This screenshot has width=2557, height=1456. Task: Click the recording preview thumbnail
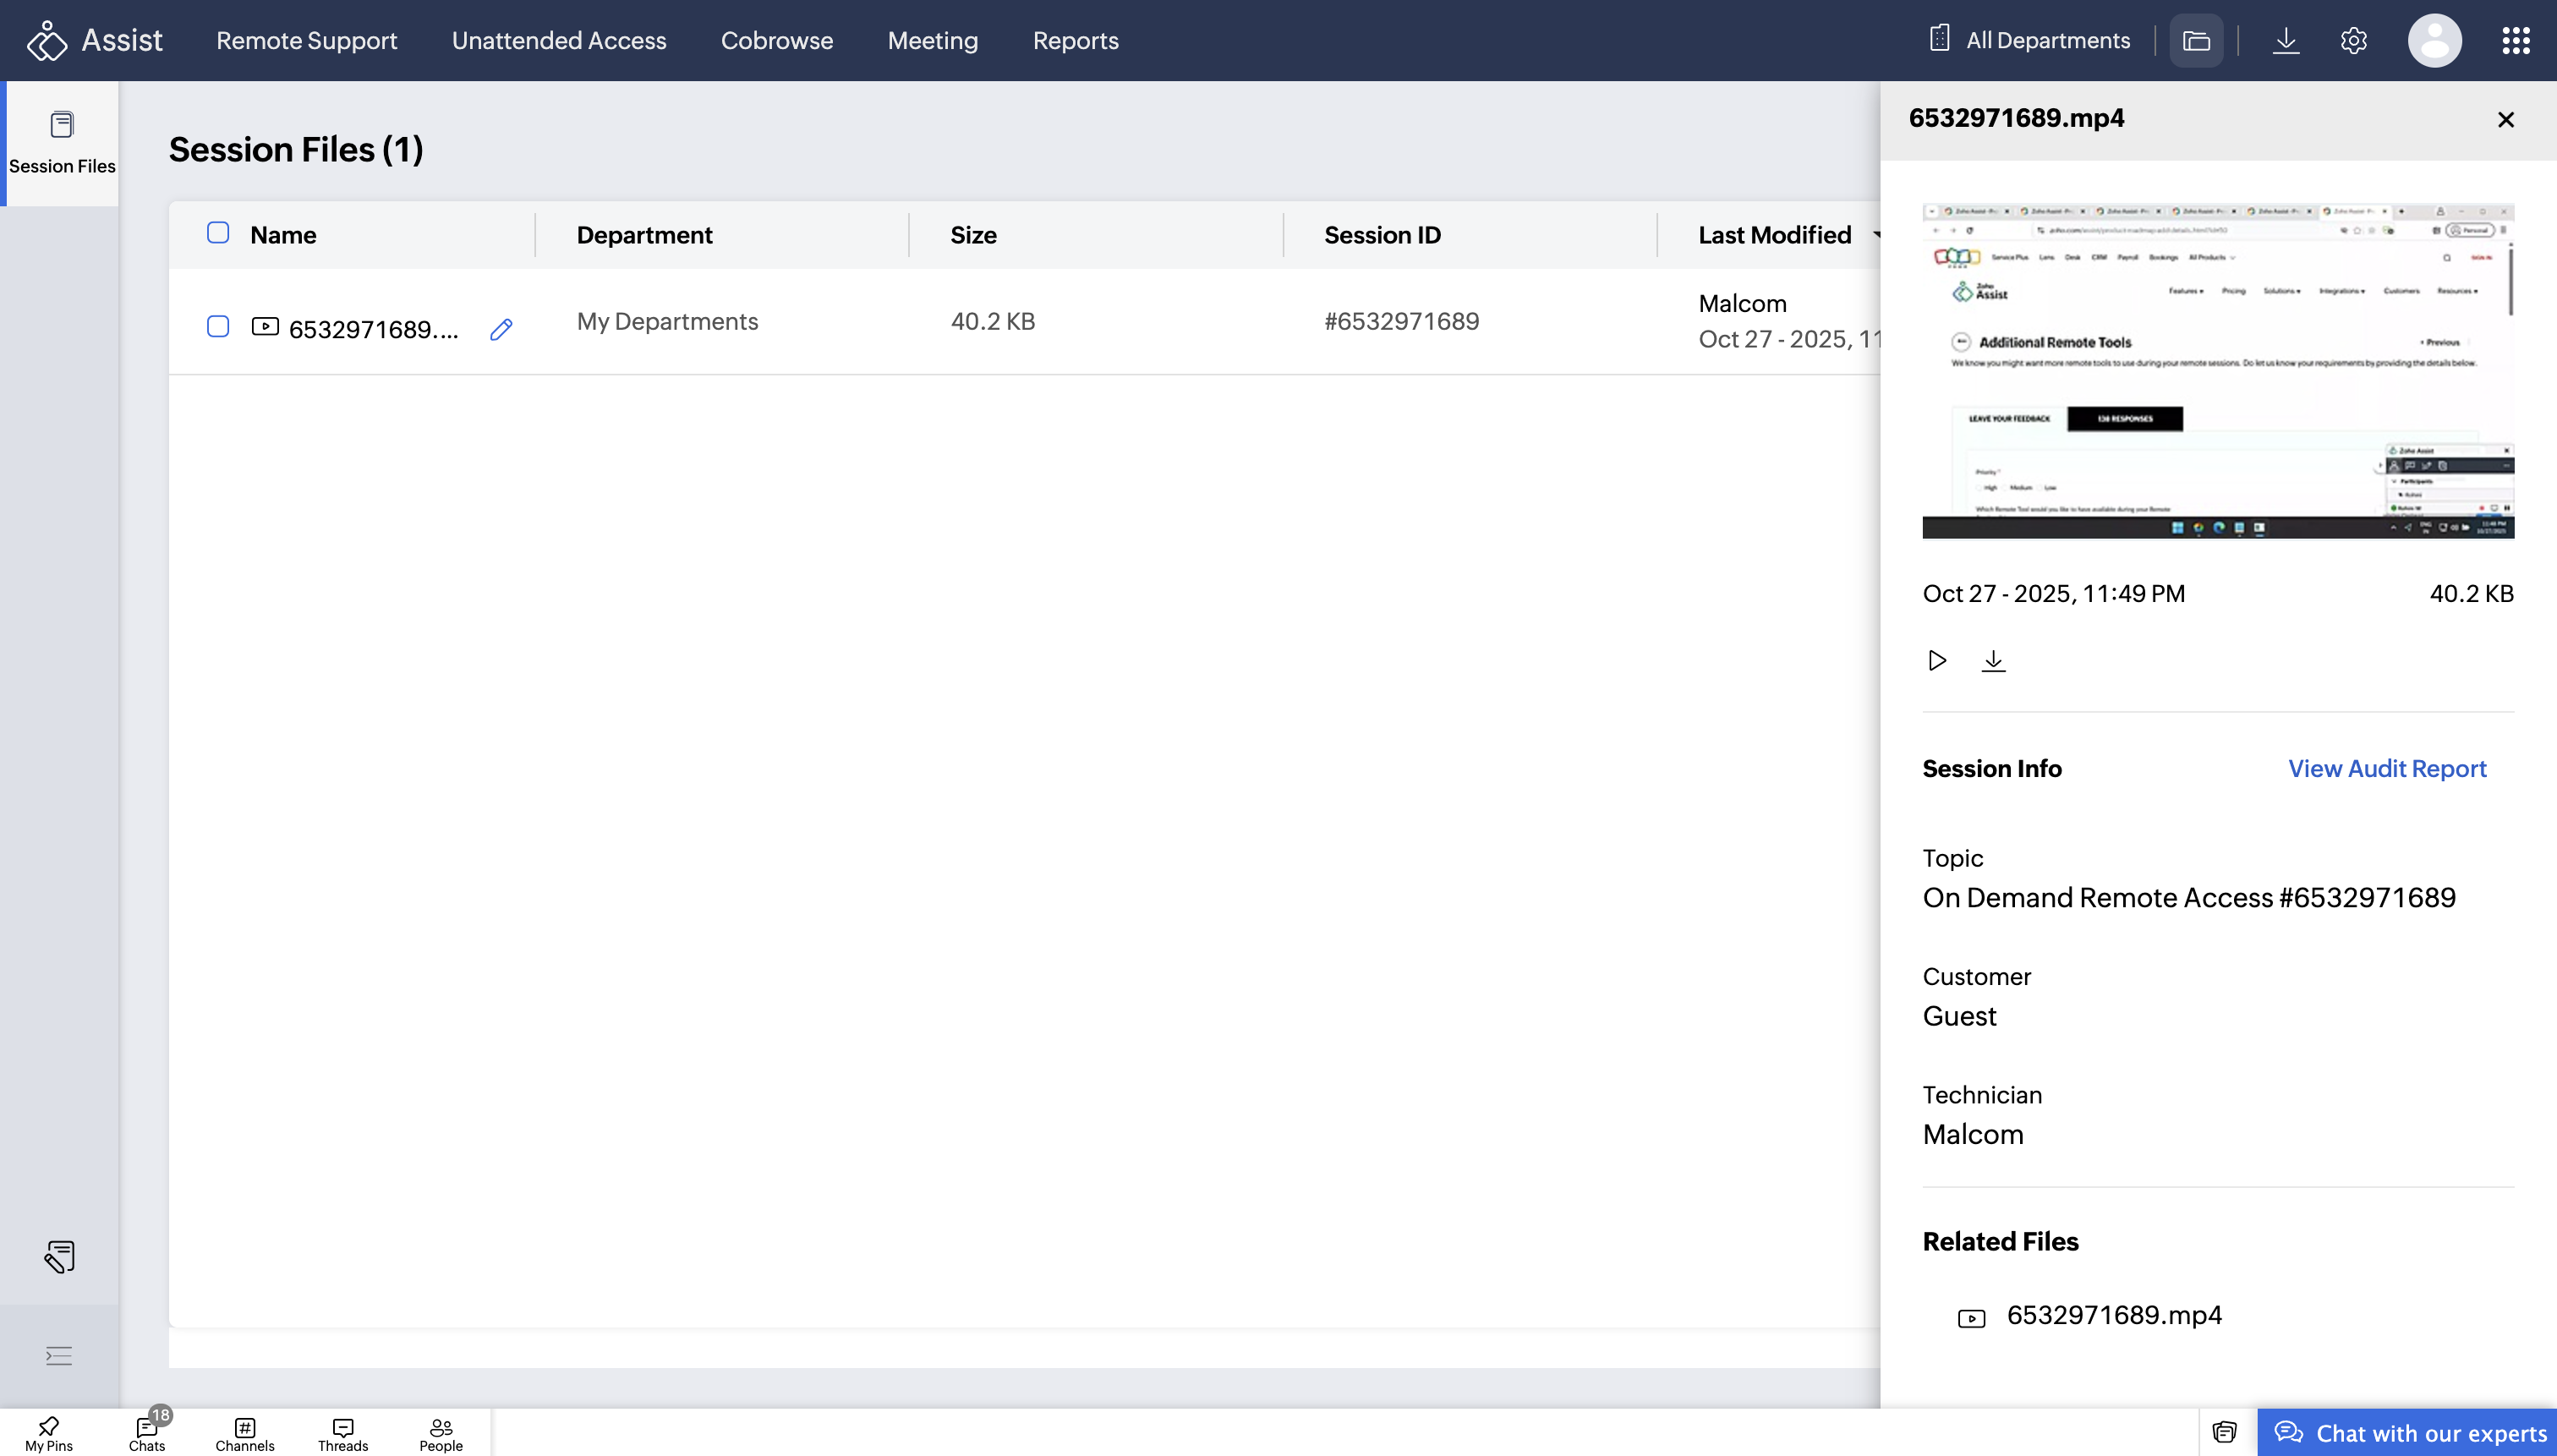click(2217, 371)
